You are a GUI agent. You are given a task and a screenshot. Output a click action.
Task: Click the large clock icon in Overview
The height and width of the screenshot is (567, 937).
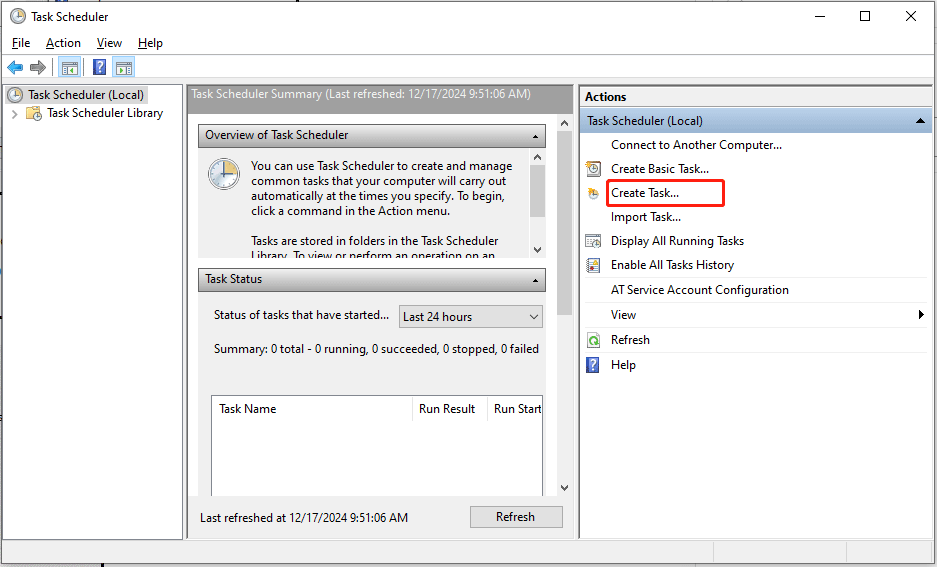(224, 174)
